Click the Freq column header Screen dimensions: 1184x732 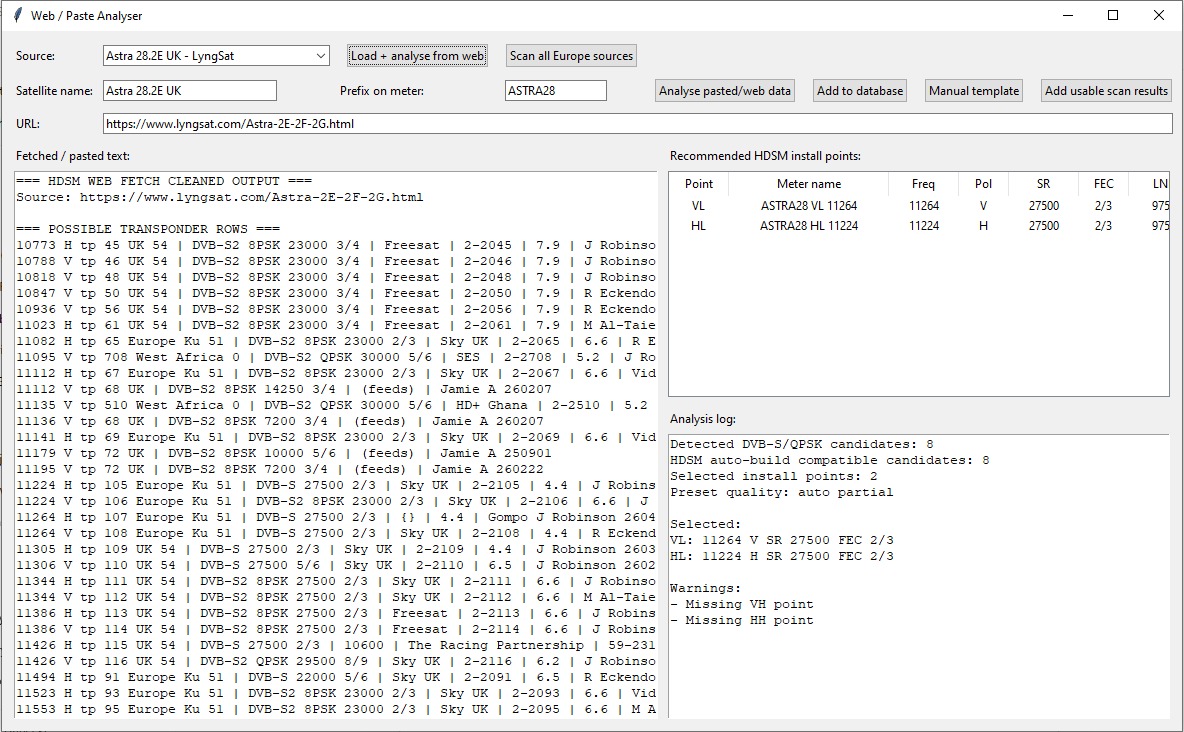(x=923, y=184)
